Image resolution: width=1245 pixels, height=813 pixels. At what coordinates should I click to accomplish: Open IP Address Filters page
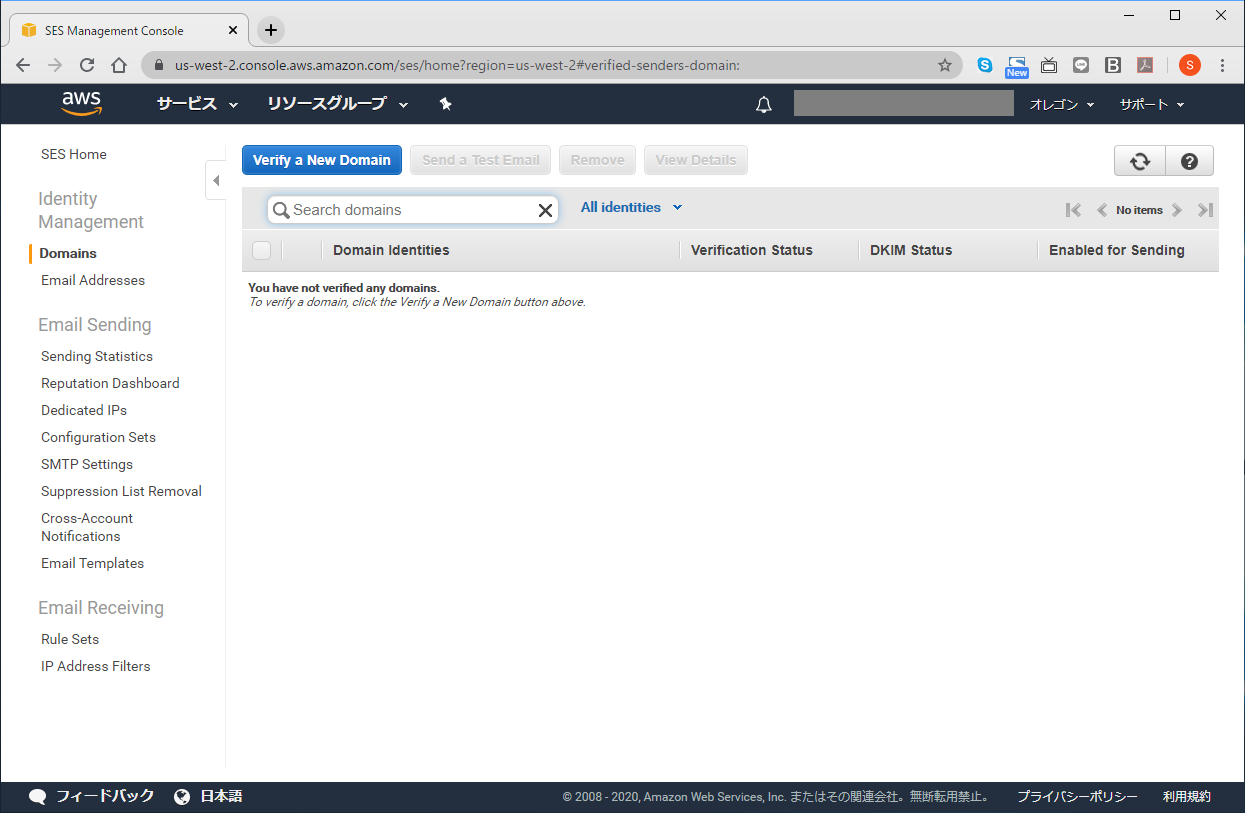[x=96, y=666]
